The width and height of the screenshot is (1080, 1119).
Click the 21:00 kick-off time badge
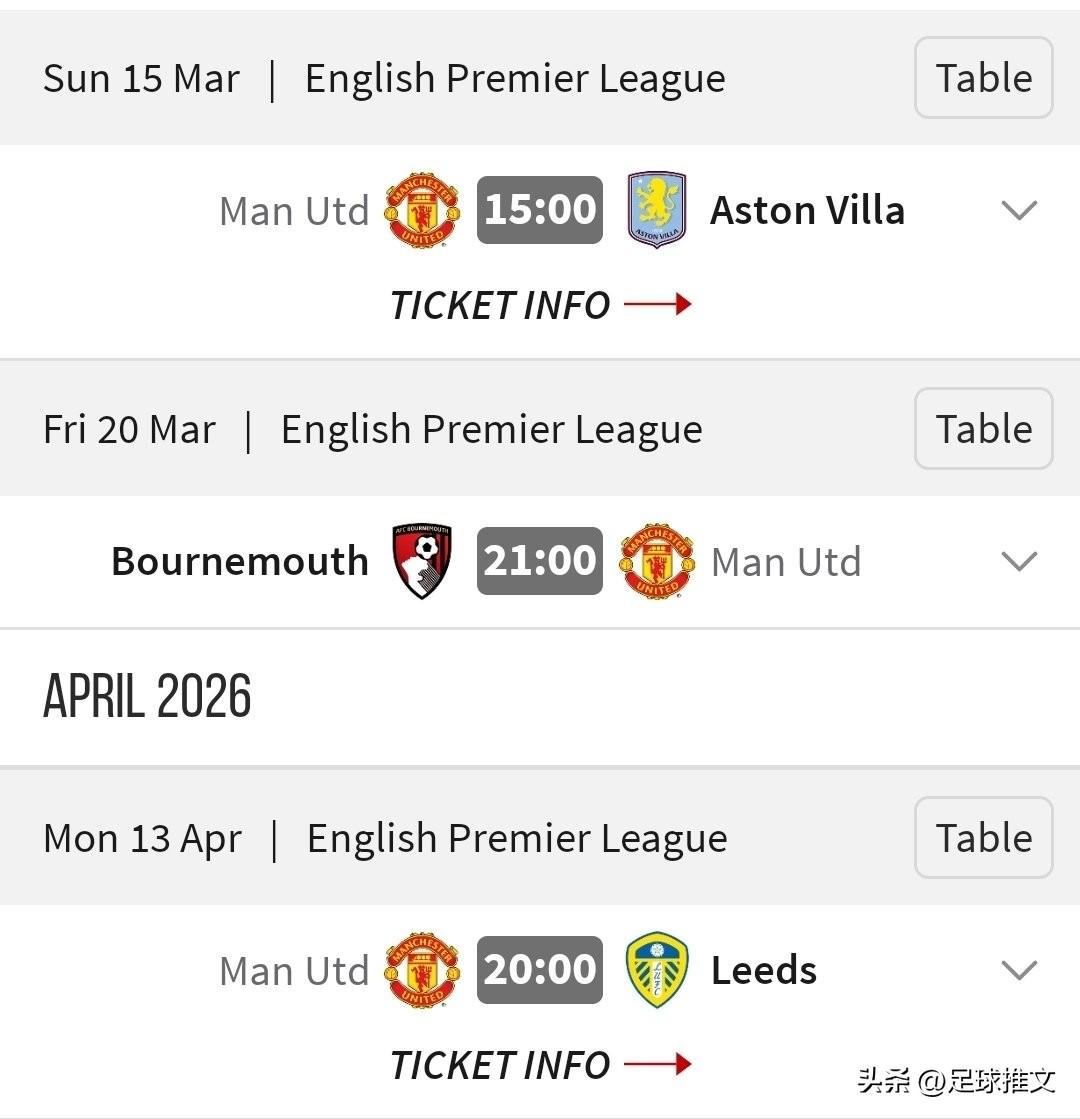pos(540,561)
